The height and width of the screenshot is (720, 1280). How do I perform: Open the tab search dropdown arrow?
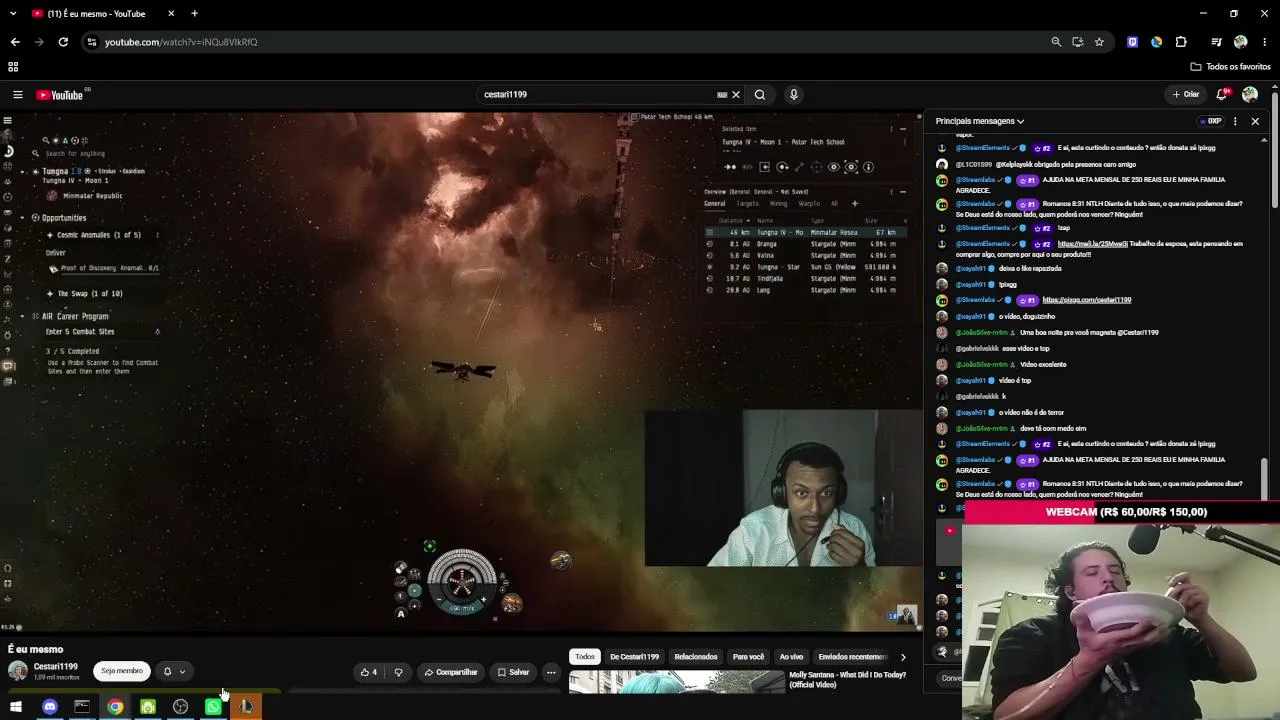pyautogui.click(x=14, y=14)
